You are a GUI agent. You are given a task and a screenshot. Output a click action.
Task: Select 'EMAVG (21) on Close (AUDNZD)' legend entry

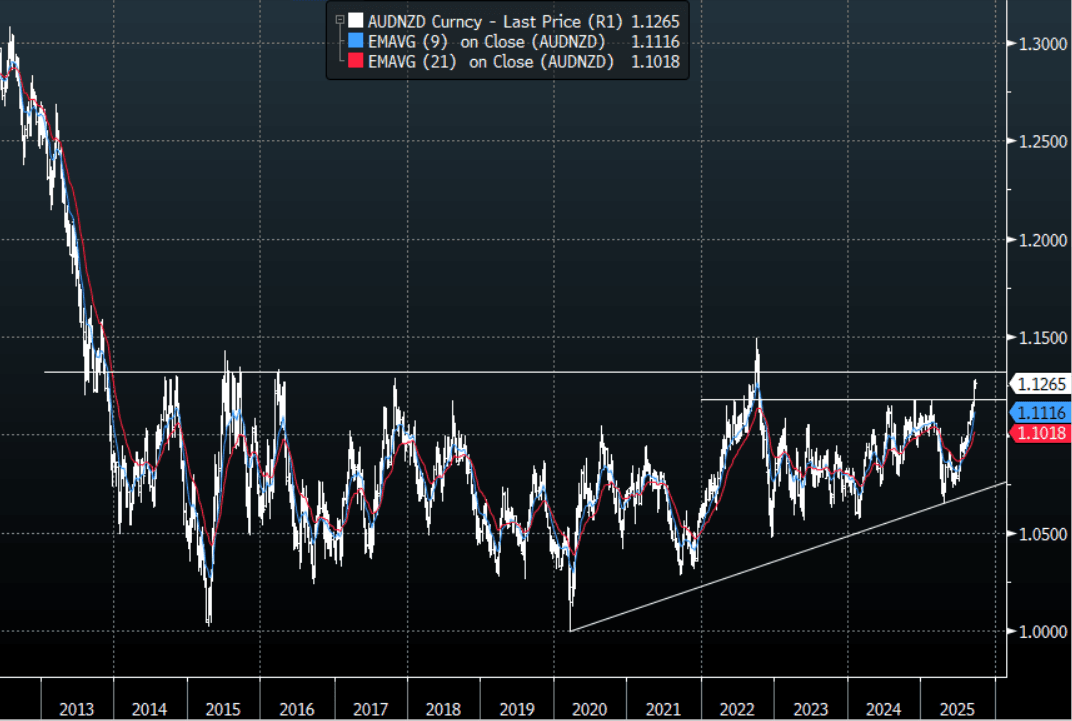[x=490, y=62]
